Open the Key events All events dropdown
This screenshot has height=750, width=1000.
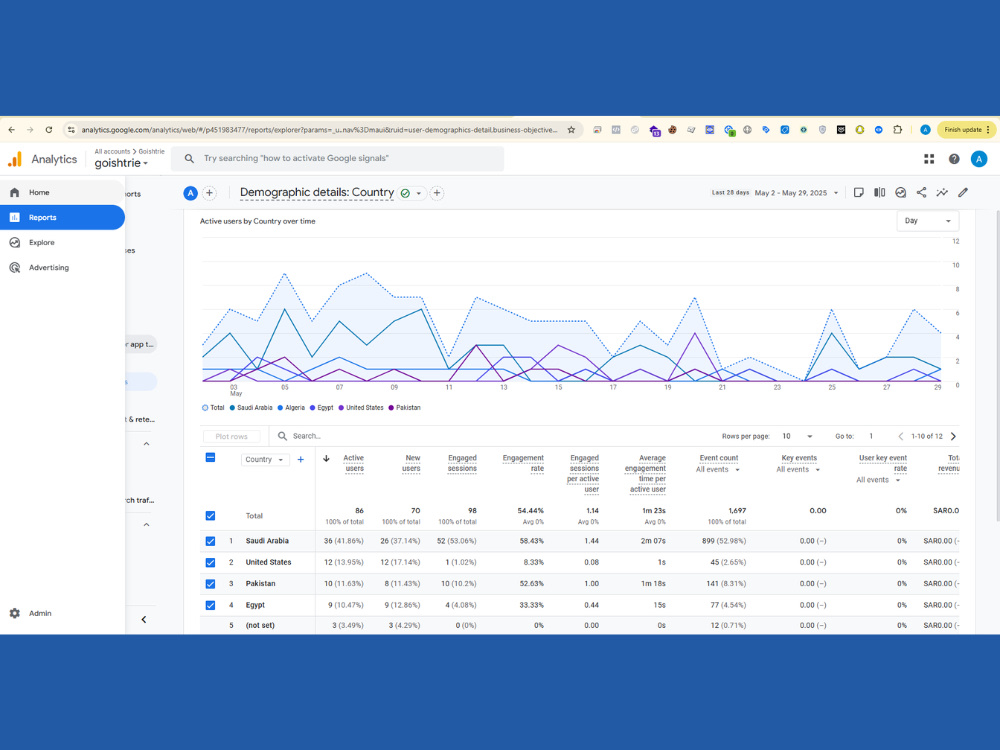coord(798,469)
